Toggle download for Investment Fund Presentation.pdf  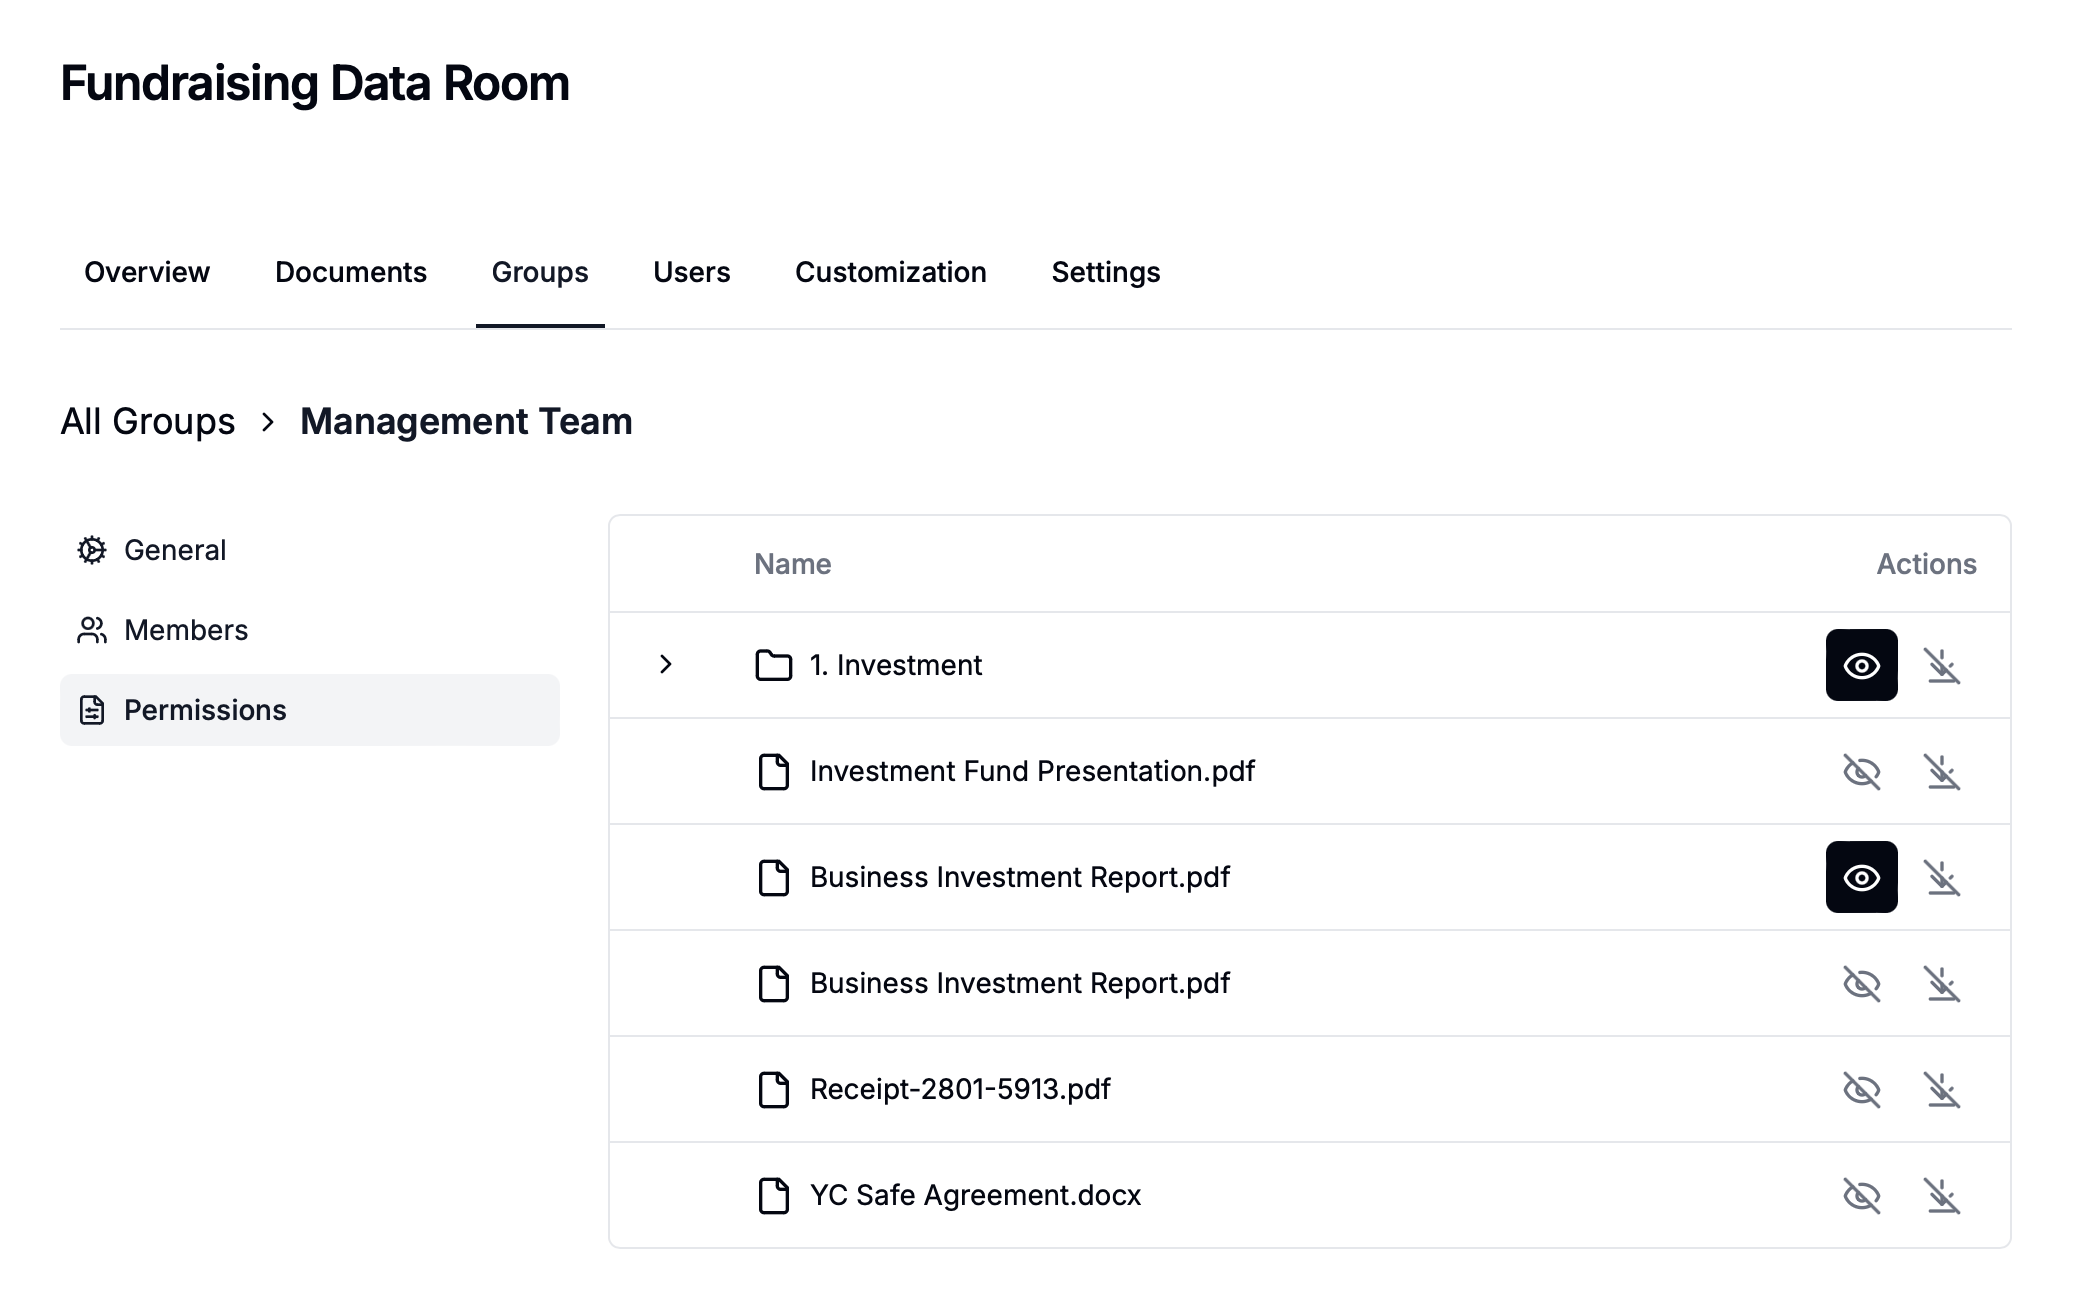point(1942,771)
